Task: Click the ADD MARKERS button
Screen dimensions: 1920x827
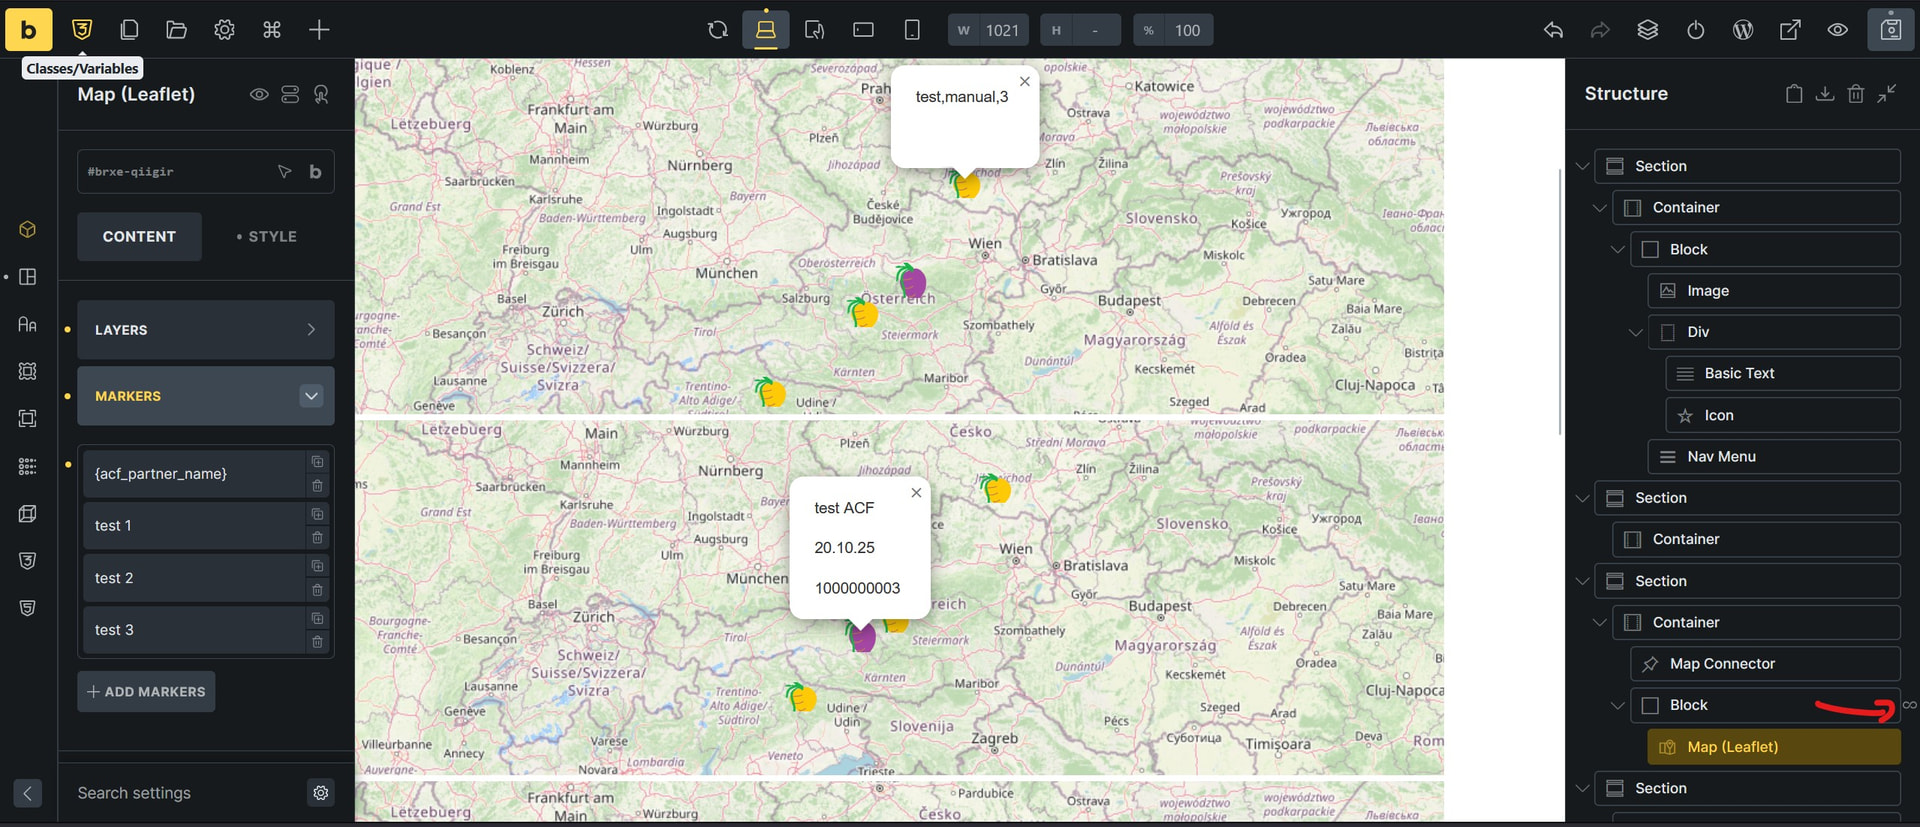Action: click(x=146, y=692)
